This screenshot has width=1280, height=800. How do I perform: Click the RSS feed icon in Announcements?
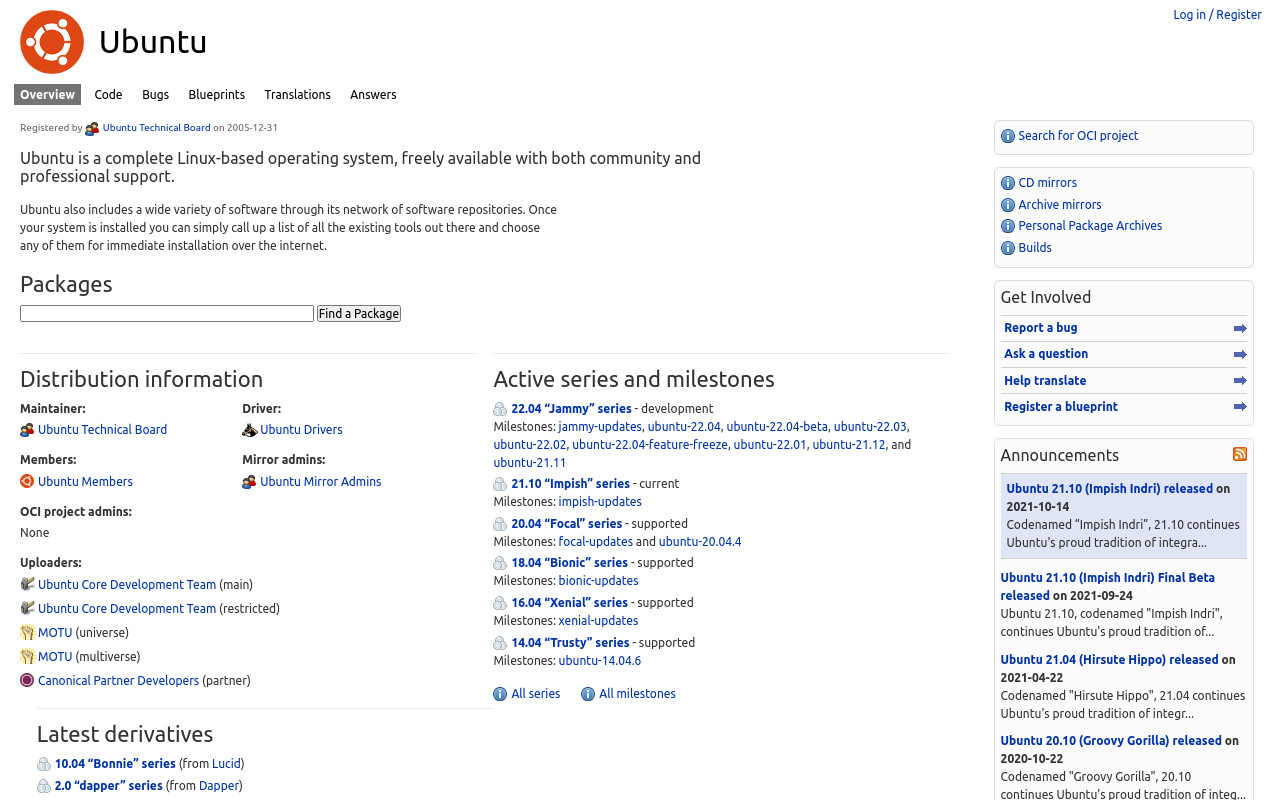[x=1240, y=454]
